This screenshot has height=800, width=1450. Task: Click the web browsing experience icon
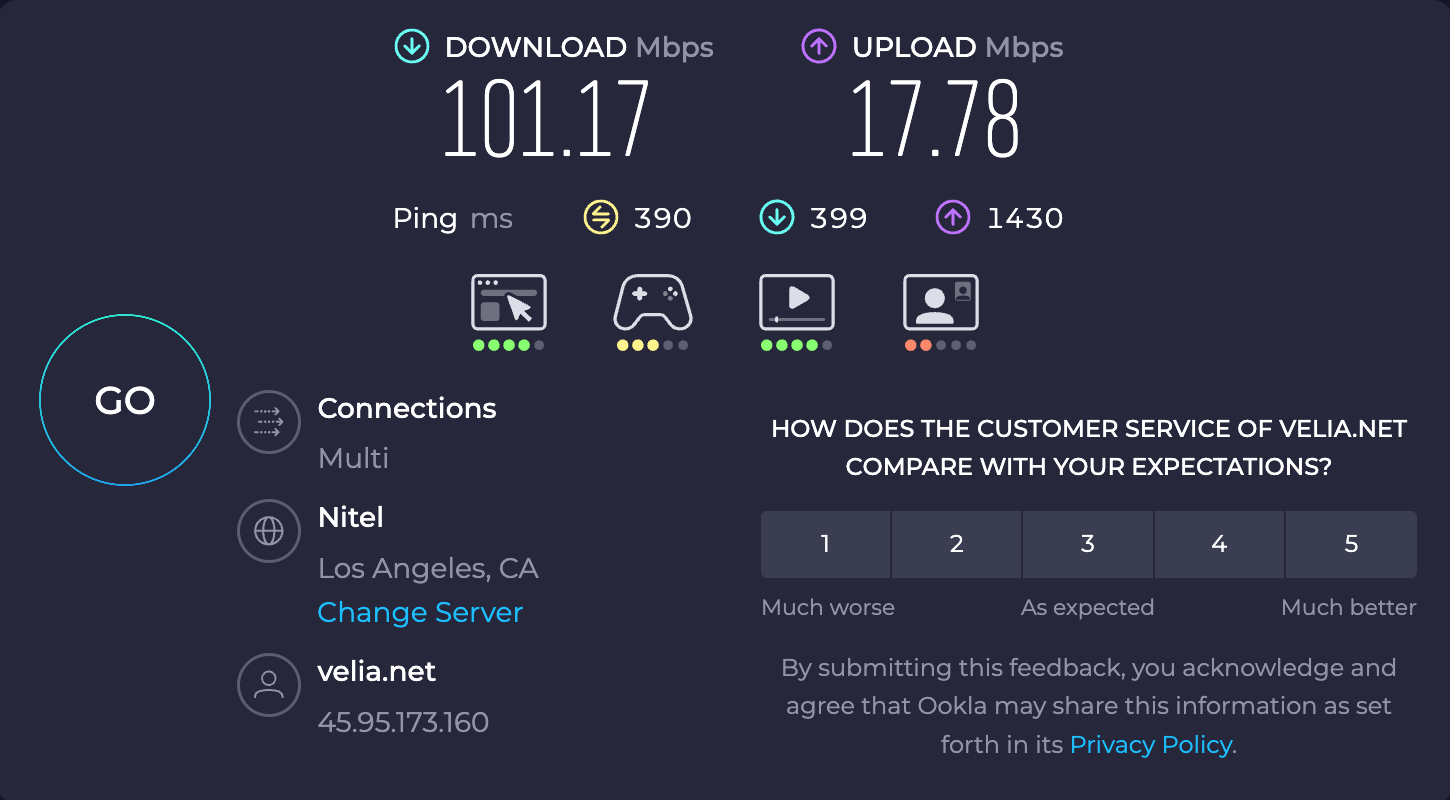point(509,302)
